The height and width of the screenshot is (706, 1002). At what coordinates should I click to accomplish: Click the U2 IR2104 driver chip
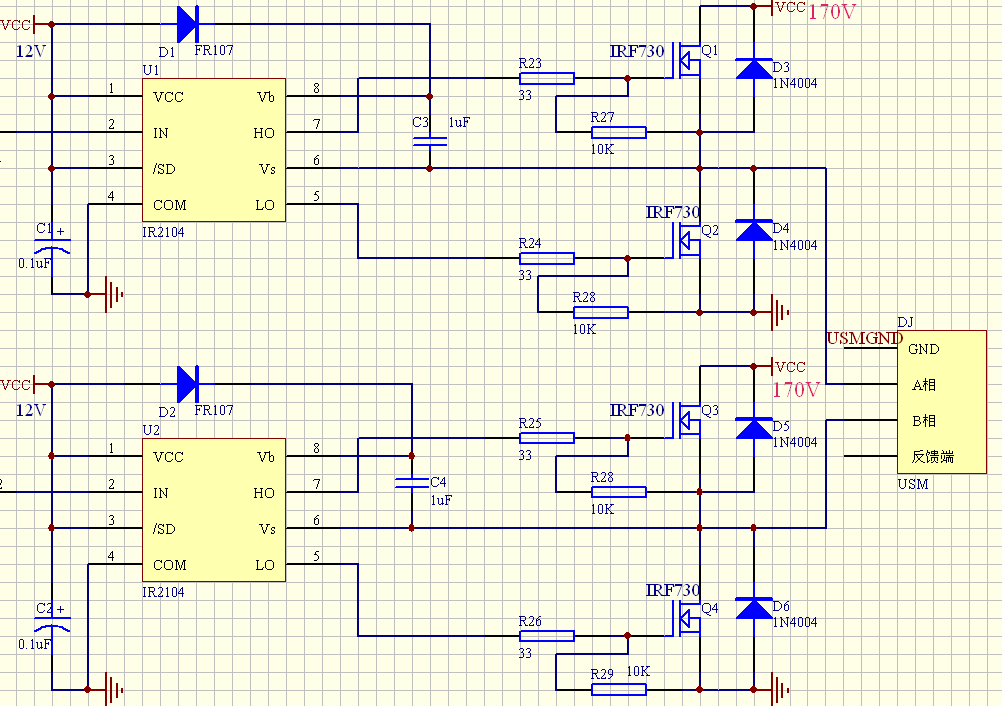click(213, 510)
